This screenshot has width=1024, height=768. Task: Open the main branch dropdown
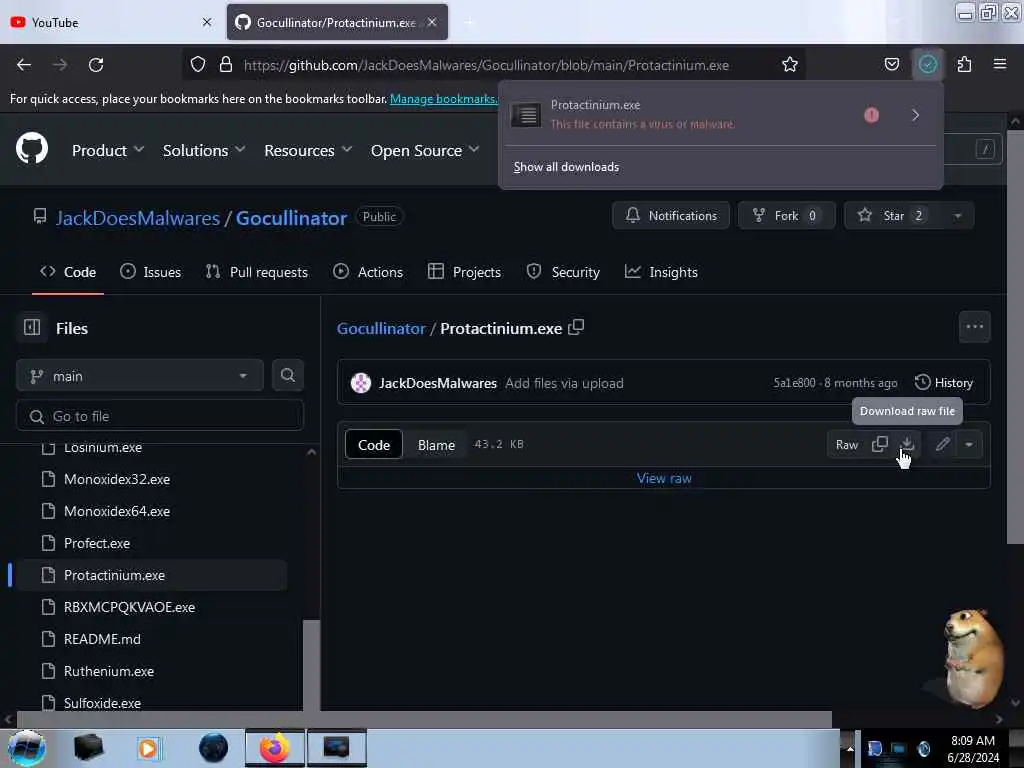pyautogui.click(x=140, y=376)
